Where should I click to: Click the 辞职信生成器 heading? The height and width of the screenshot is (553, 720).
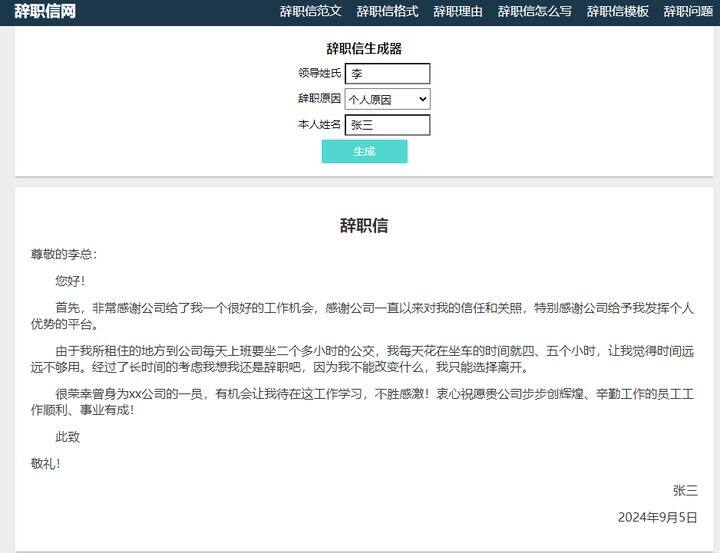coord(364,49)
